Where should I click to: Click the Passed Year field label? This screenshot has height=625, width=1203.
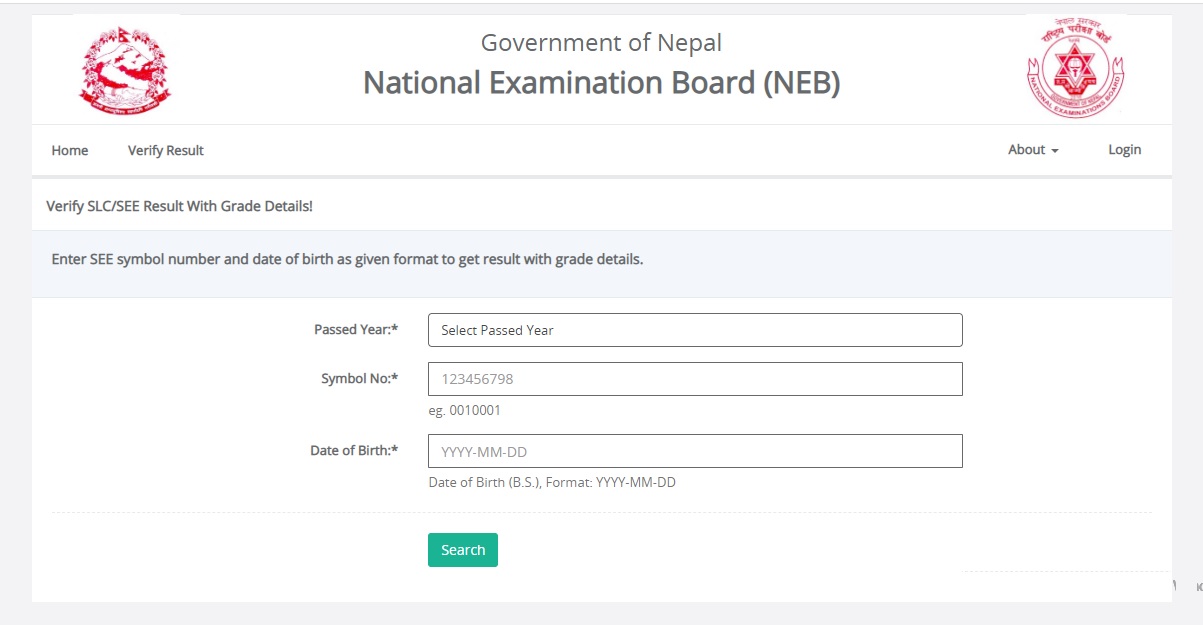pos(356,330)
